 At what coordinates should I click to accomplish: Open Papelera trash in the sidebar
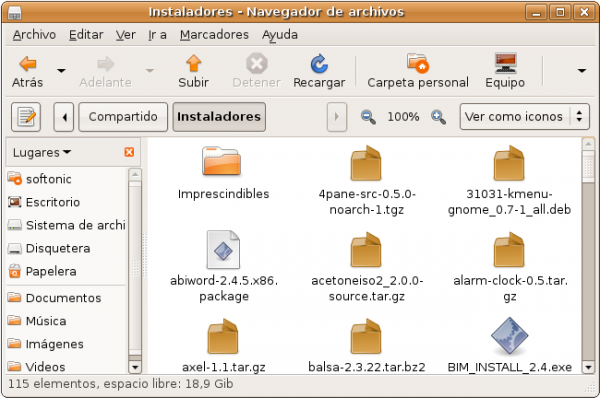[x=42, y=271]
